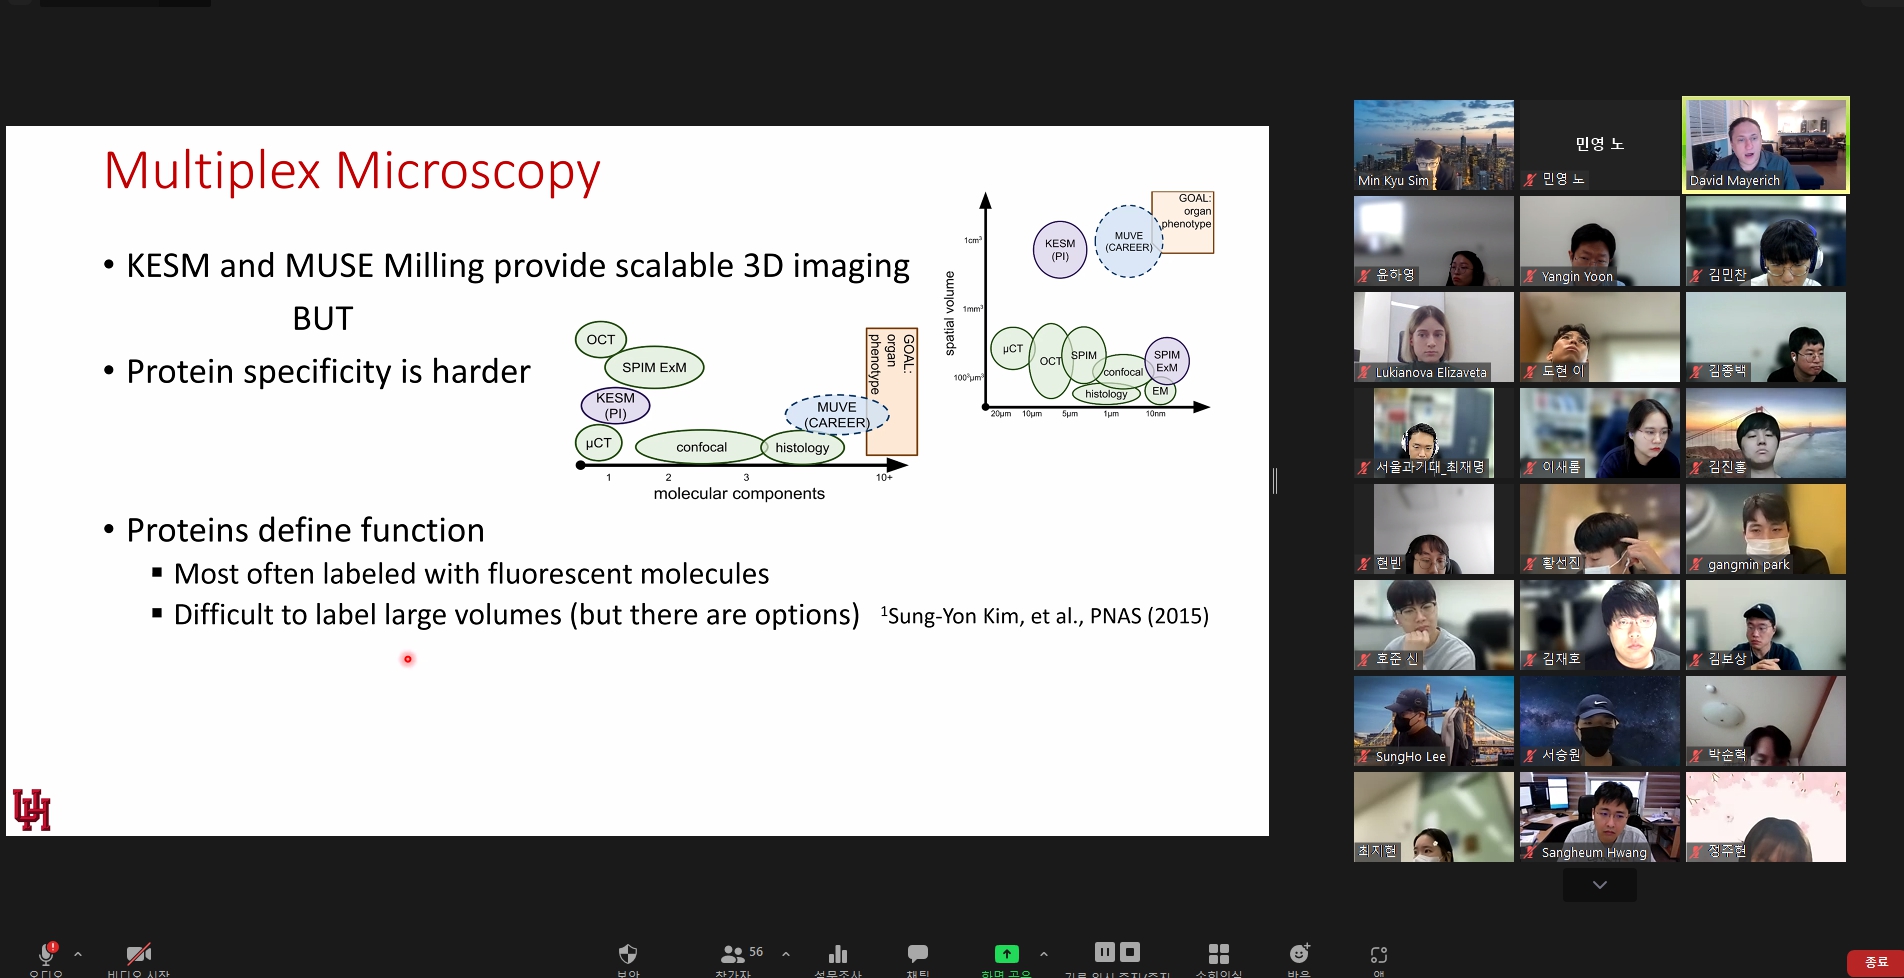Viewport: 1904px width, 978px height.
Task: Open the Chat bubble icon
Action: 918,953
